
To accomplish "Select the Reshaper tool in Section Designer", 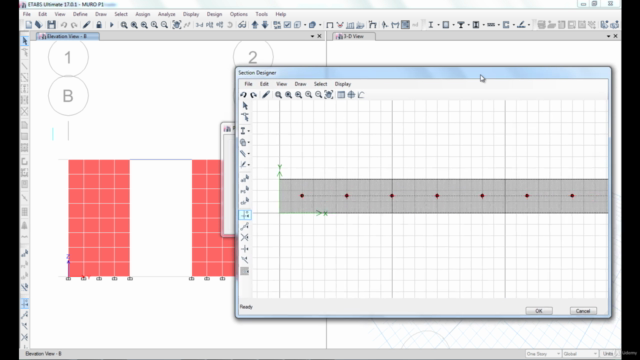I will pos(245,118).
